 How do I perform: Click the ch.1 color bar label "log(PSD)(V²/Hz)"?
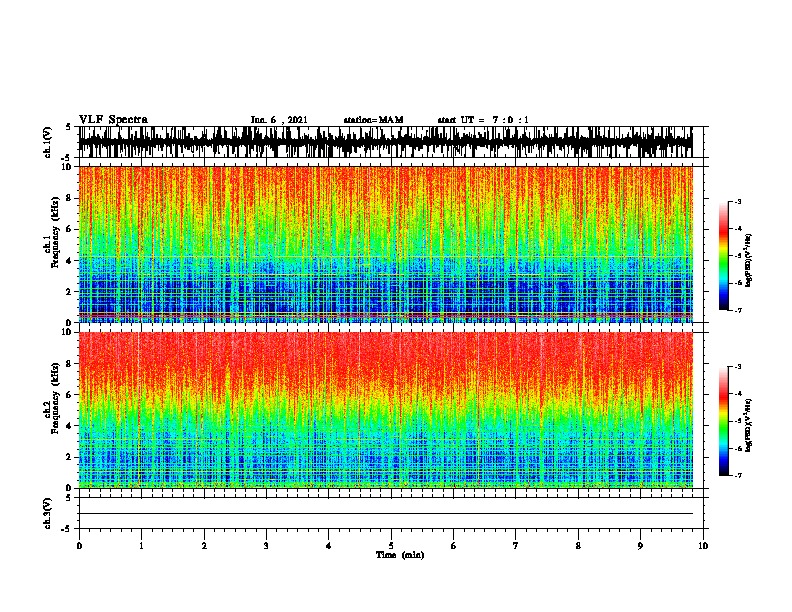[749, 260]
